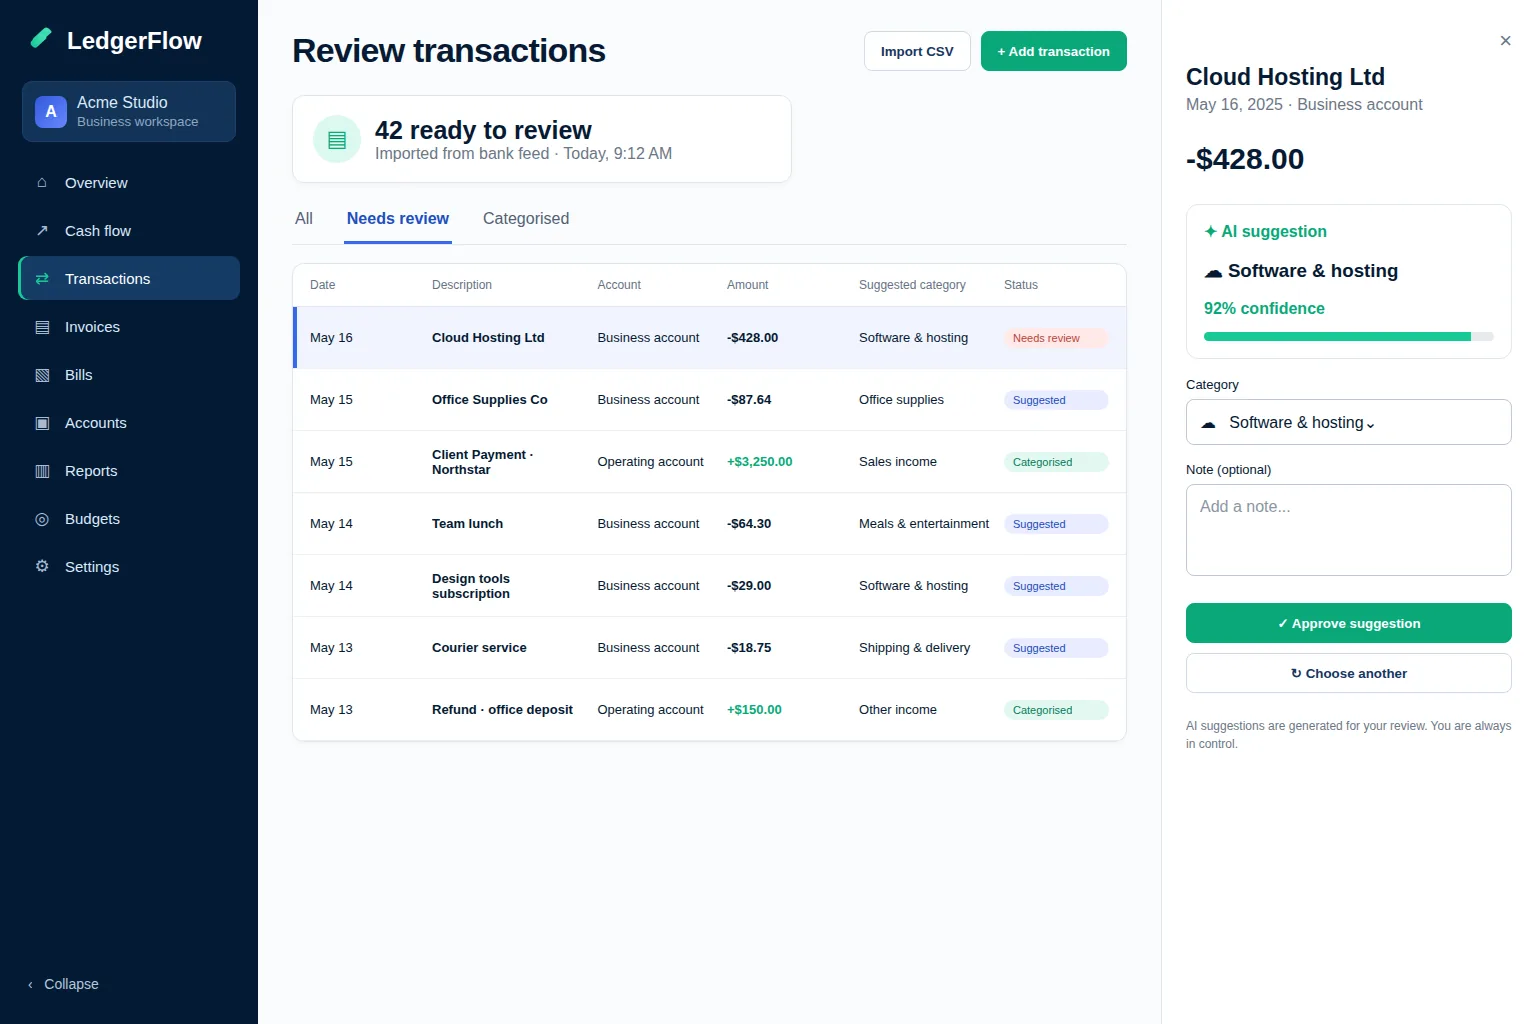Screen dimensions: 1536x1024
Task: Click the -$87.64 amount
Action: pos(749,400)
